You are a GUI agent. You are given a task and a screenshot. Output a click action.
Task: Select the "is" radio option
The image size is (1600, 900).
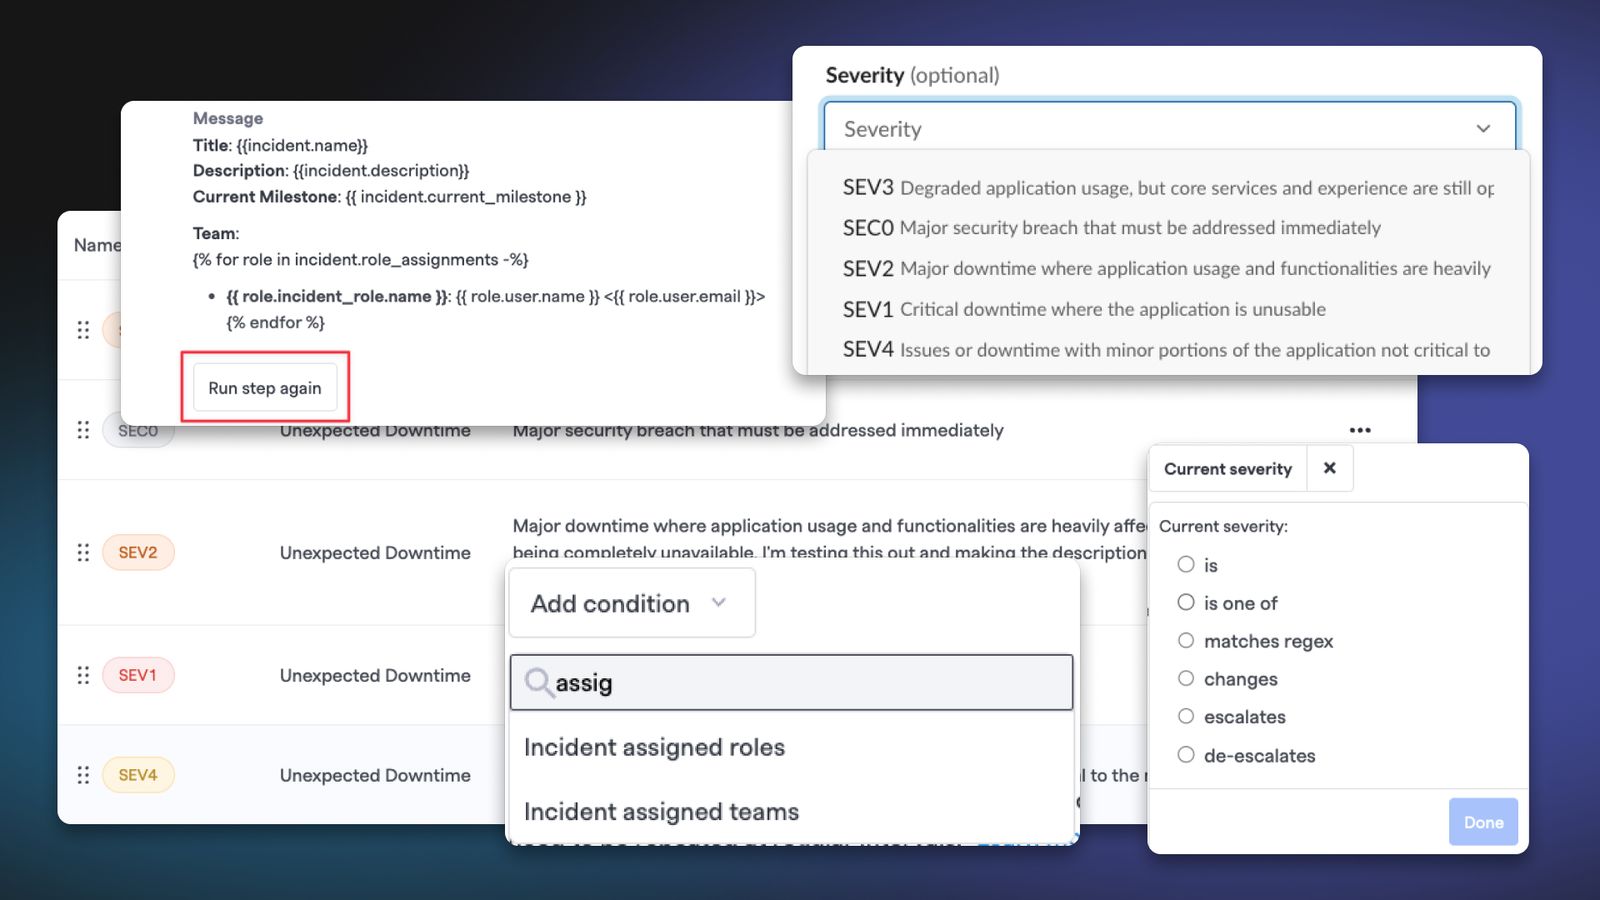click(x=1186, y=565)
